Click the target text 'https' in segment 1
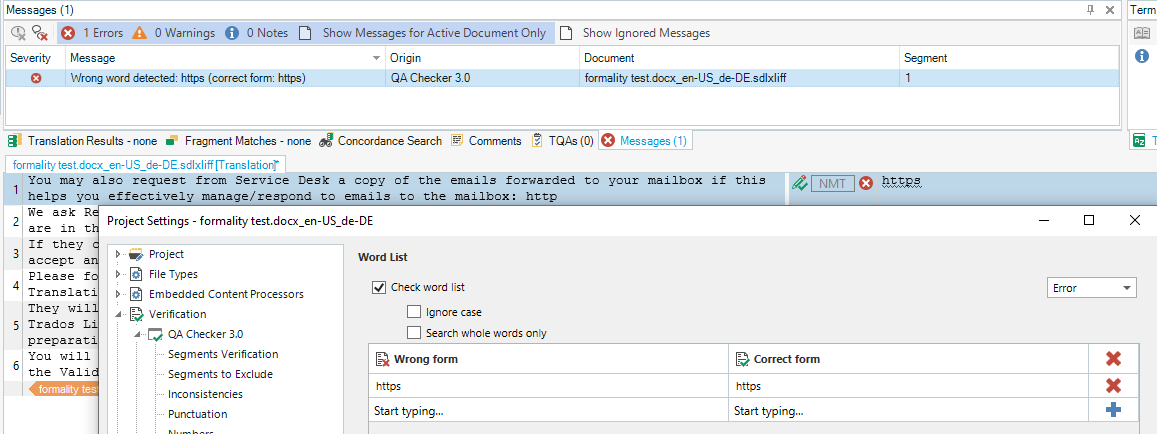The height and width of the screenshot is (434, 1157). click(x=901, y=182)
